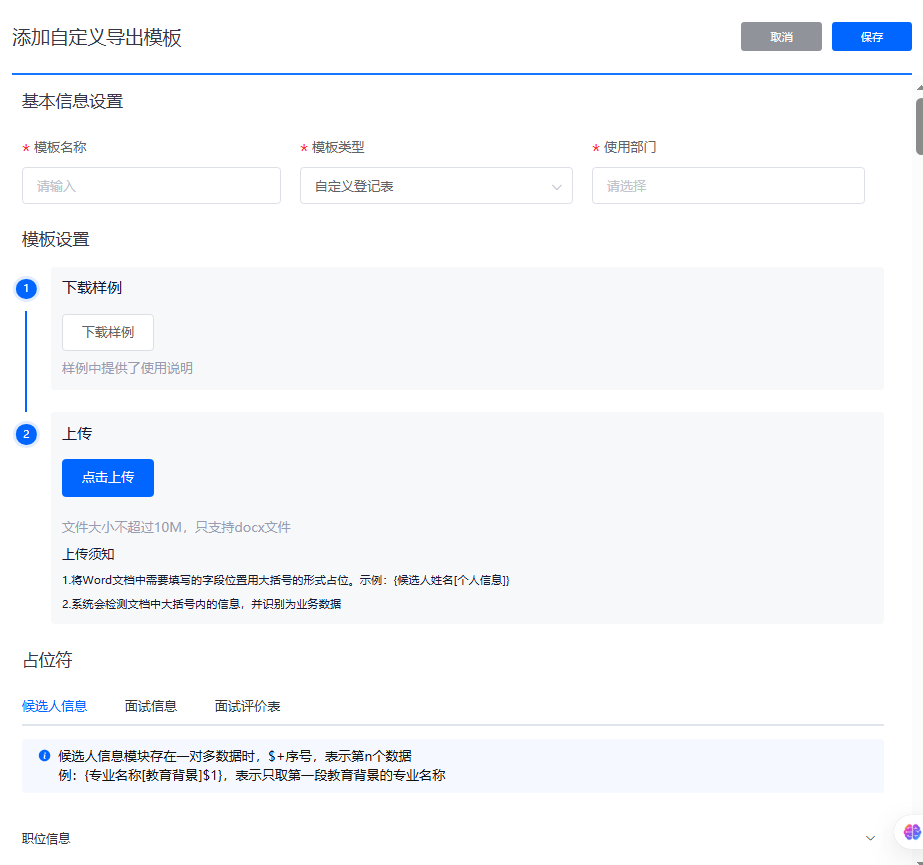This screenshot has width=923, height=865.
Task: Open the 使用部门 selection field
Action: point(728,185)
